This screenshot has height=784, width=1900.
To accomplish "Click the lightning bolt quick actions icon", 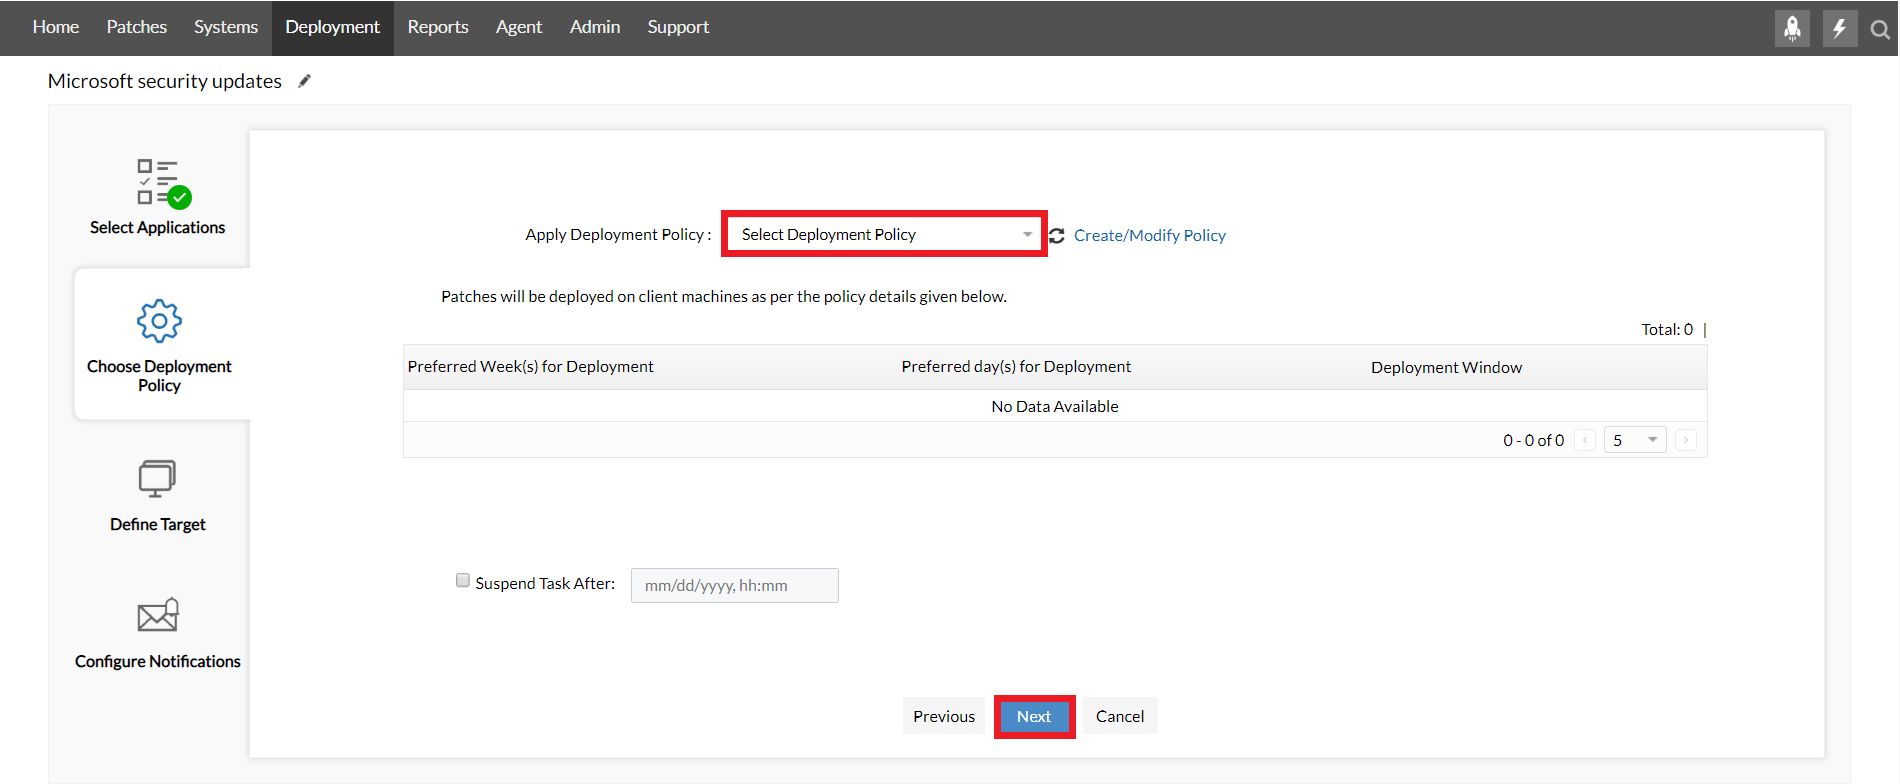I will pos(1839,28).
